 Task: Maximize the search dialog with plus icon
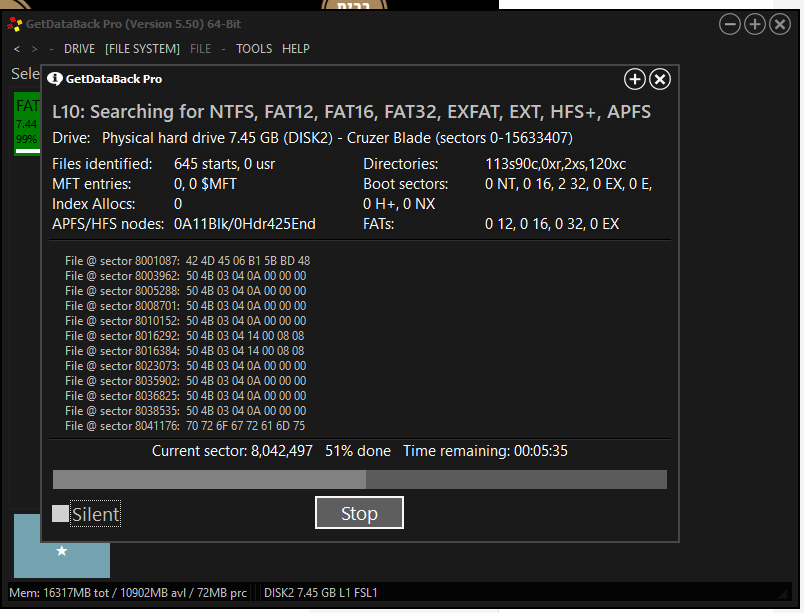click(x=635, y=79)
